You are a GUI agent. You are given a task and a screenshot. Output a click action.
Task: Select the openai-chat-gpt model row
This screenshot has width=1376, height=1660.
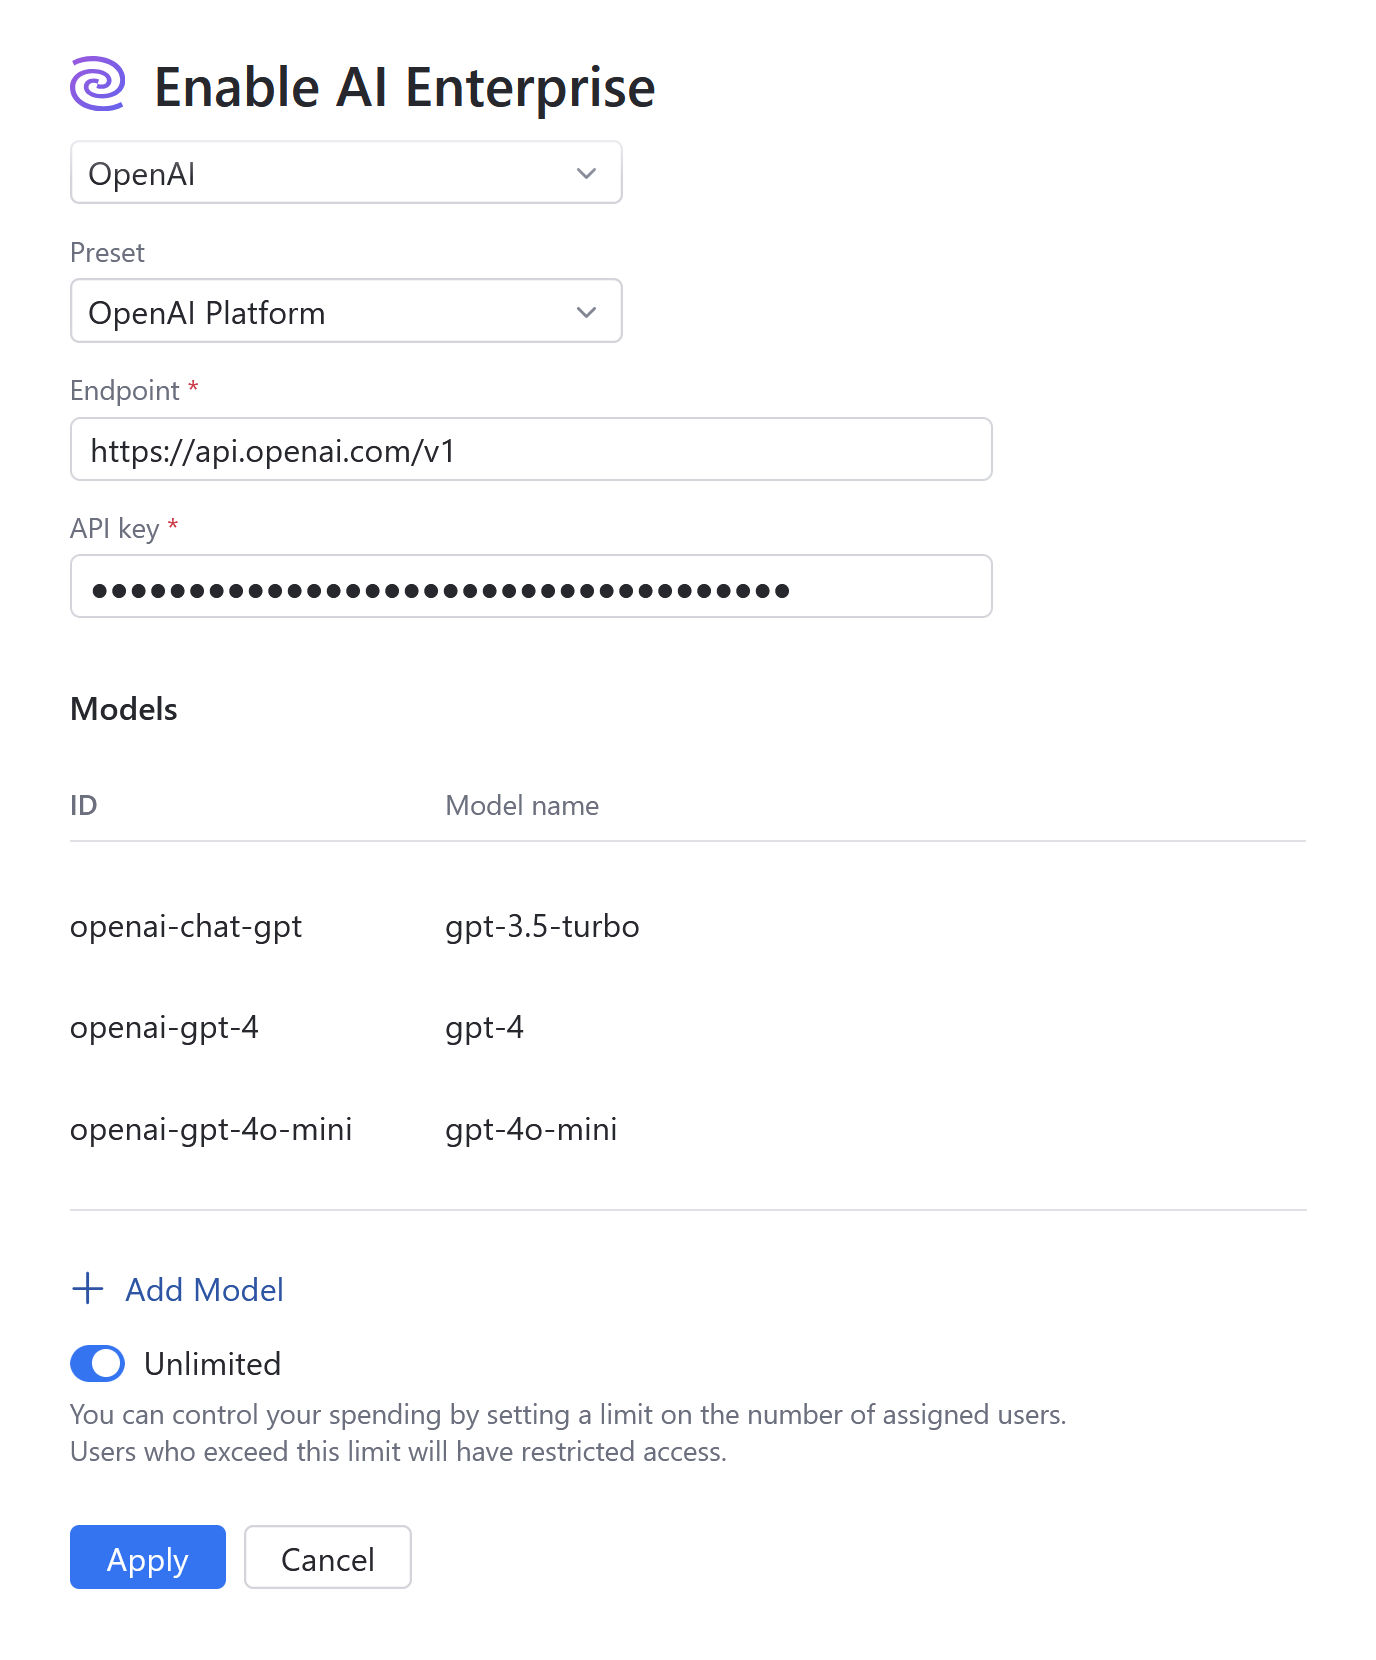click(x=186, y=925)
